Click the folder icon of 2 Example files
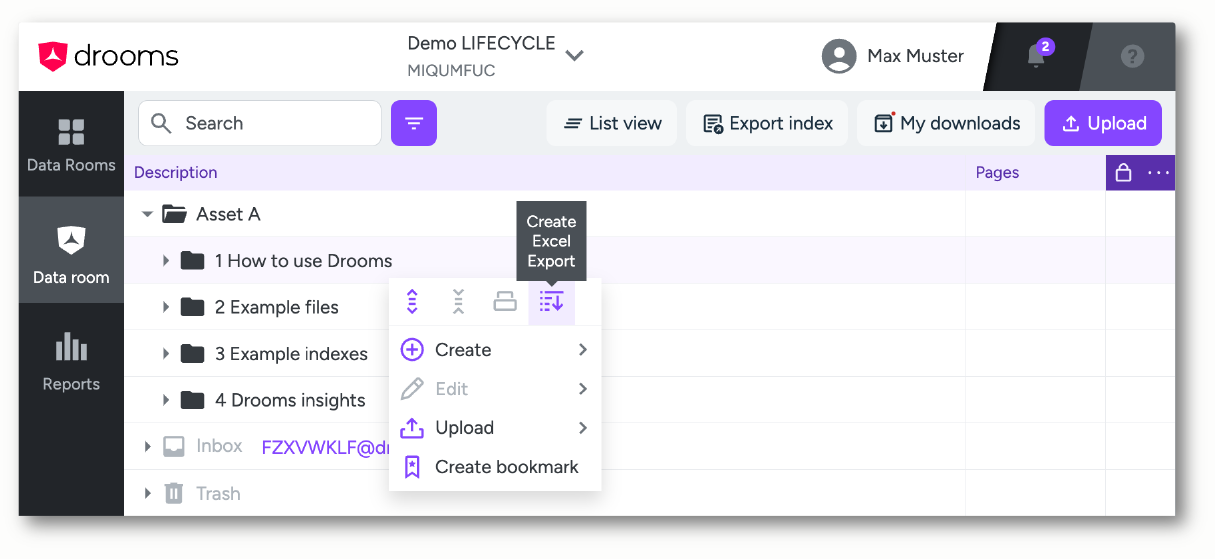Image resolution: width=1215 pixels, height=559 pixels. coord(192,307)
